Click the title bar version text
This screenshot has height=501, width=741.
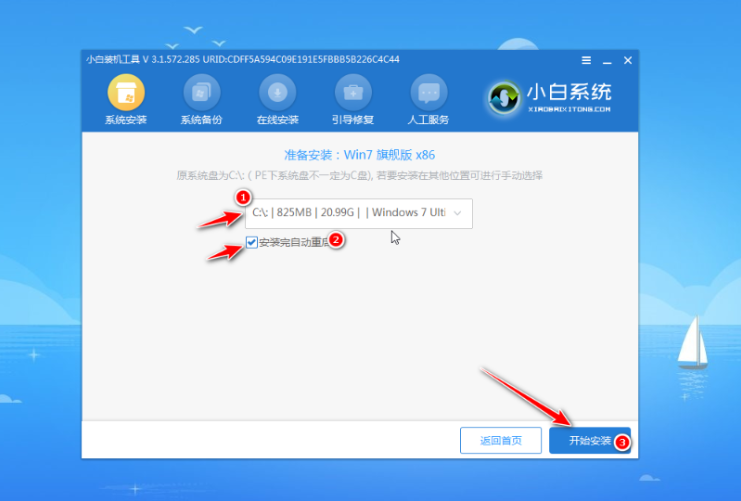click(240, 60)
